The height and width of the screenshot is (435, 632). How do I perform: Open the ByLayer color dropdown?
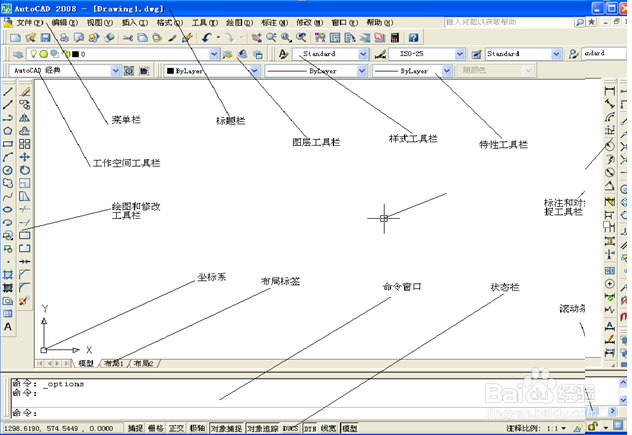click(254, 71)
